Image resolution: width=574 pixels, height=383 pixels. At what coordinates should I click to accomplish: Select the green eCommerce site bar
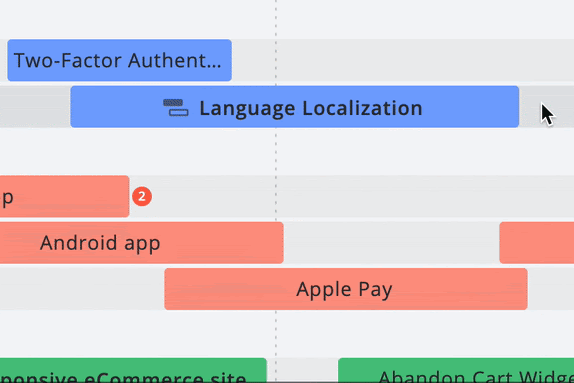133,371
